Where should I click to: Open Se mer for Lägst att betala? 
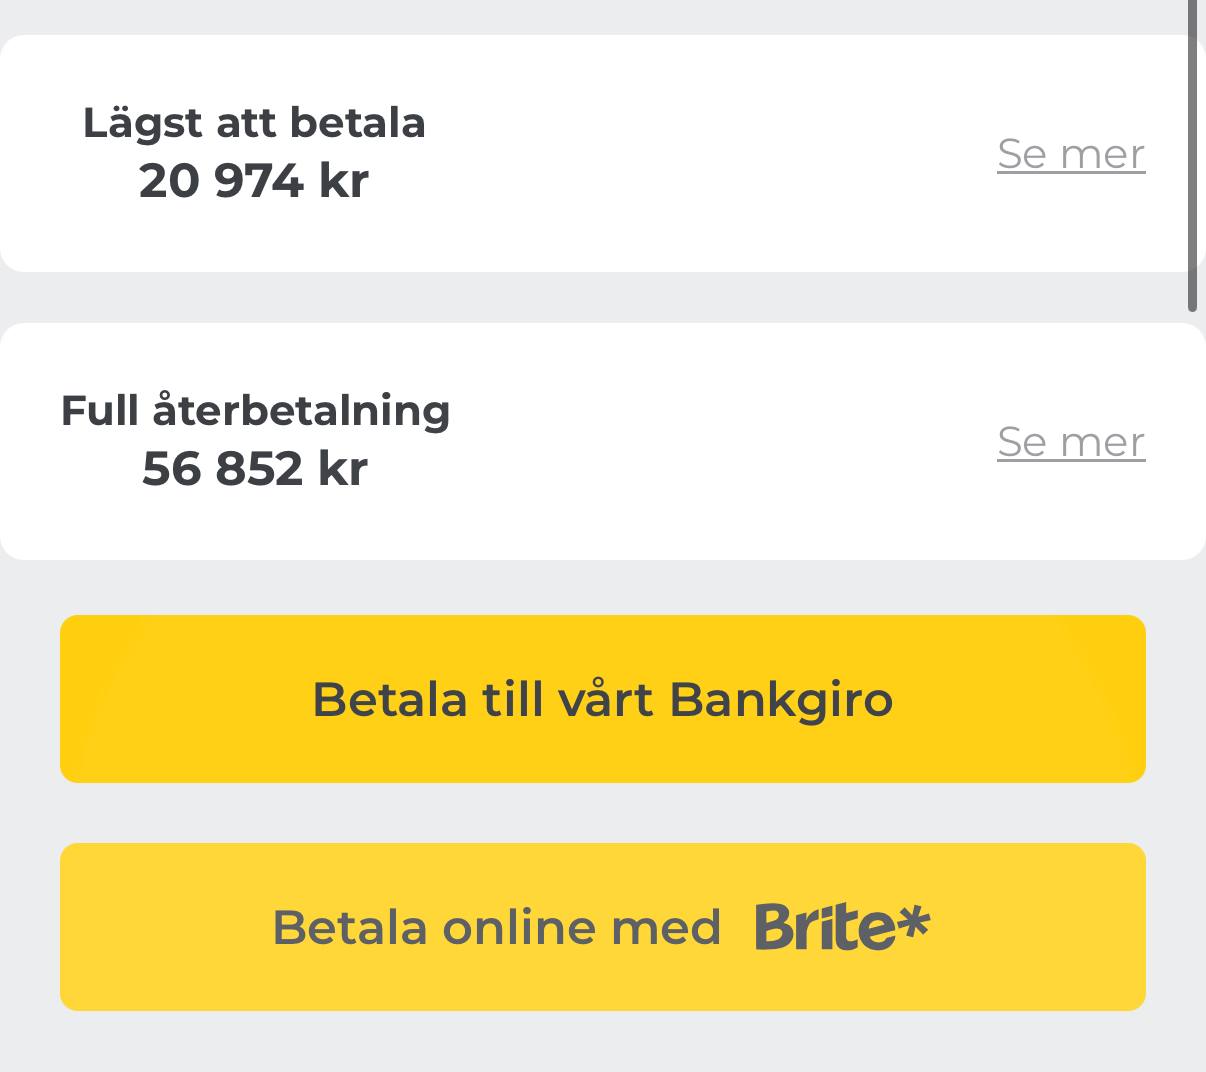point(1070,154)
